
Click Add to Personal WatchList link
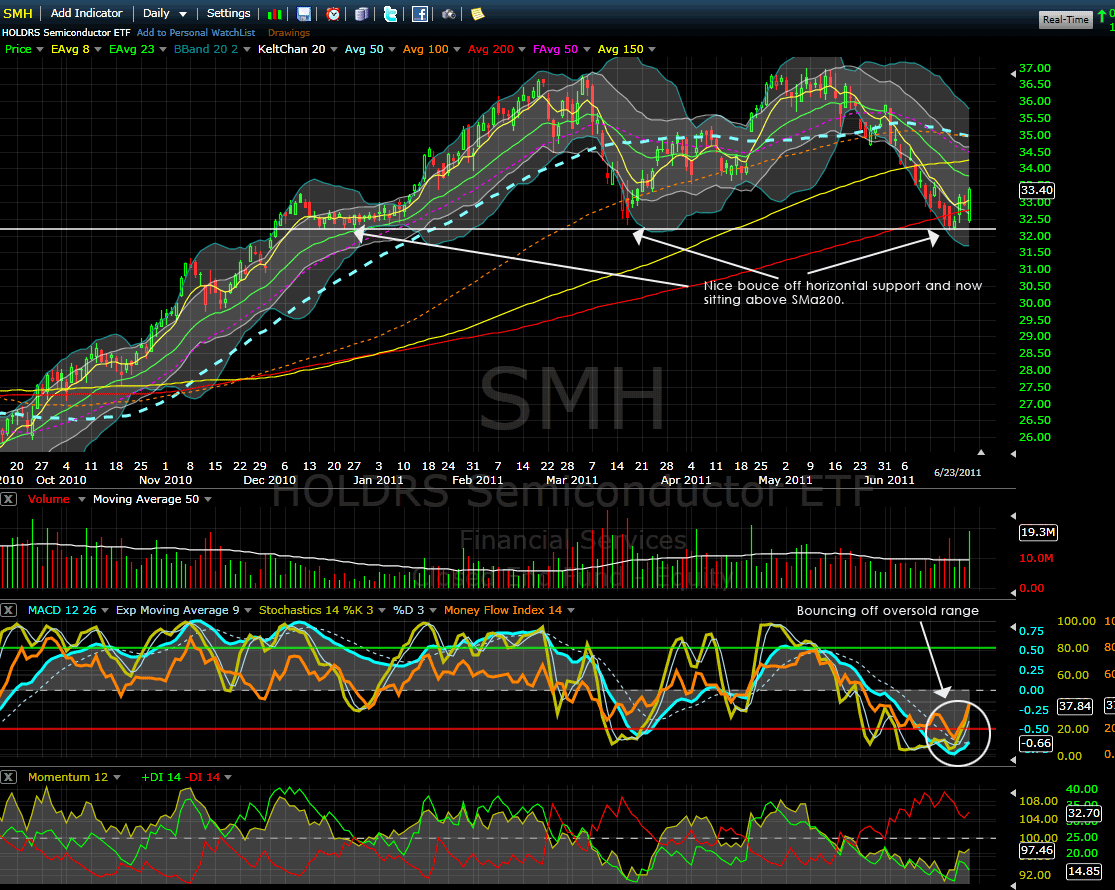[196, 33]
